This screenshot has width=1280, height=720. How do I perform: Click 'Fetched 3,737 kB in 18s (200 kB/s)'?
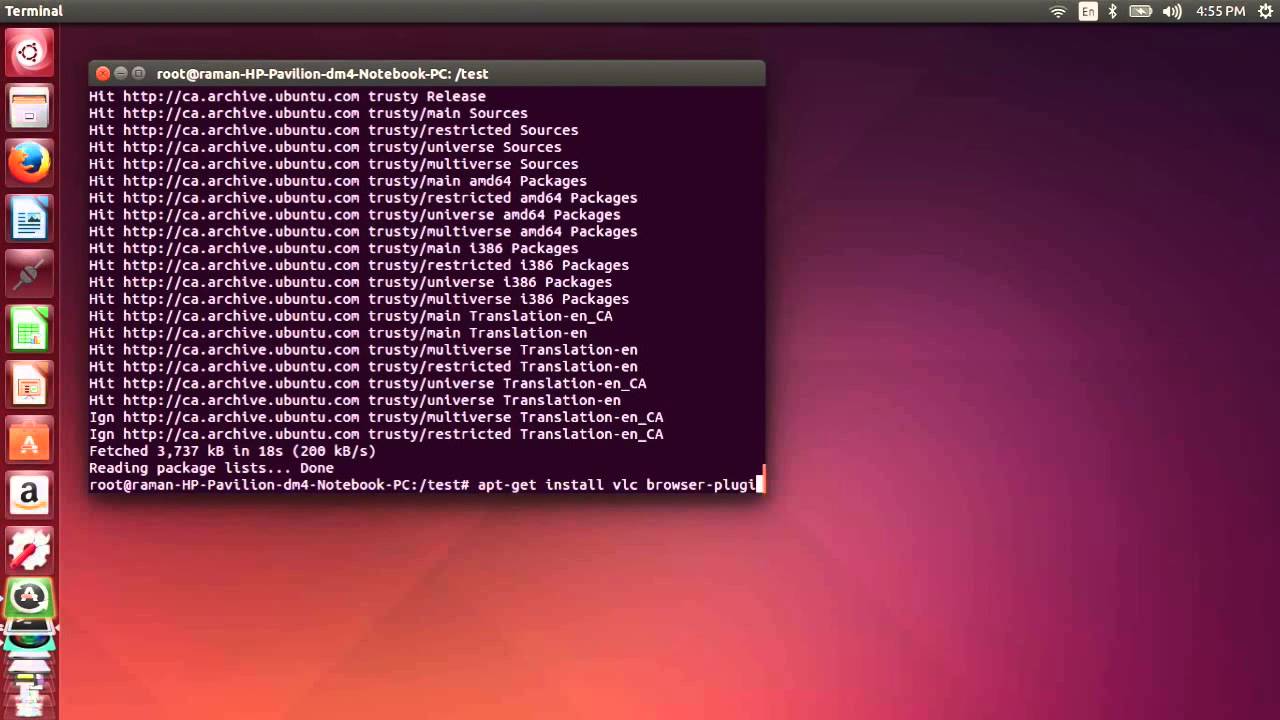[232, 451]
